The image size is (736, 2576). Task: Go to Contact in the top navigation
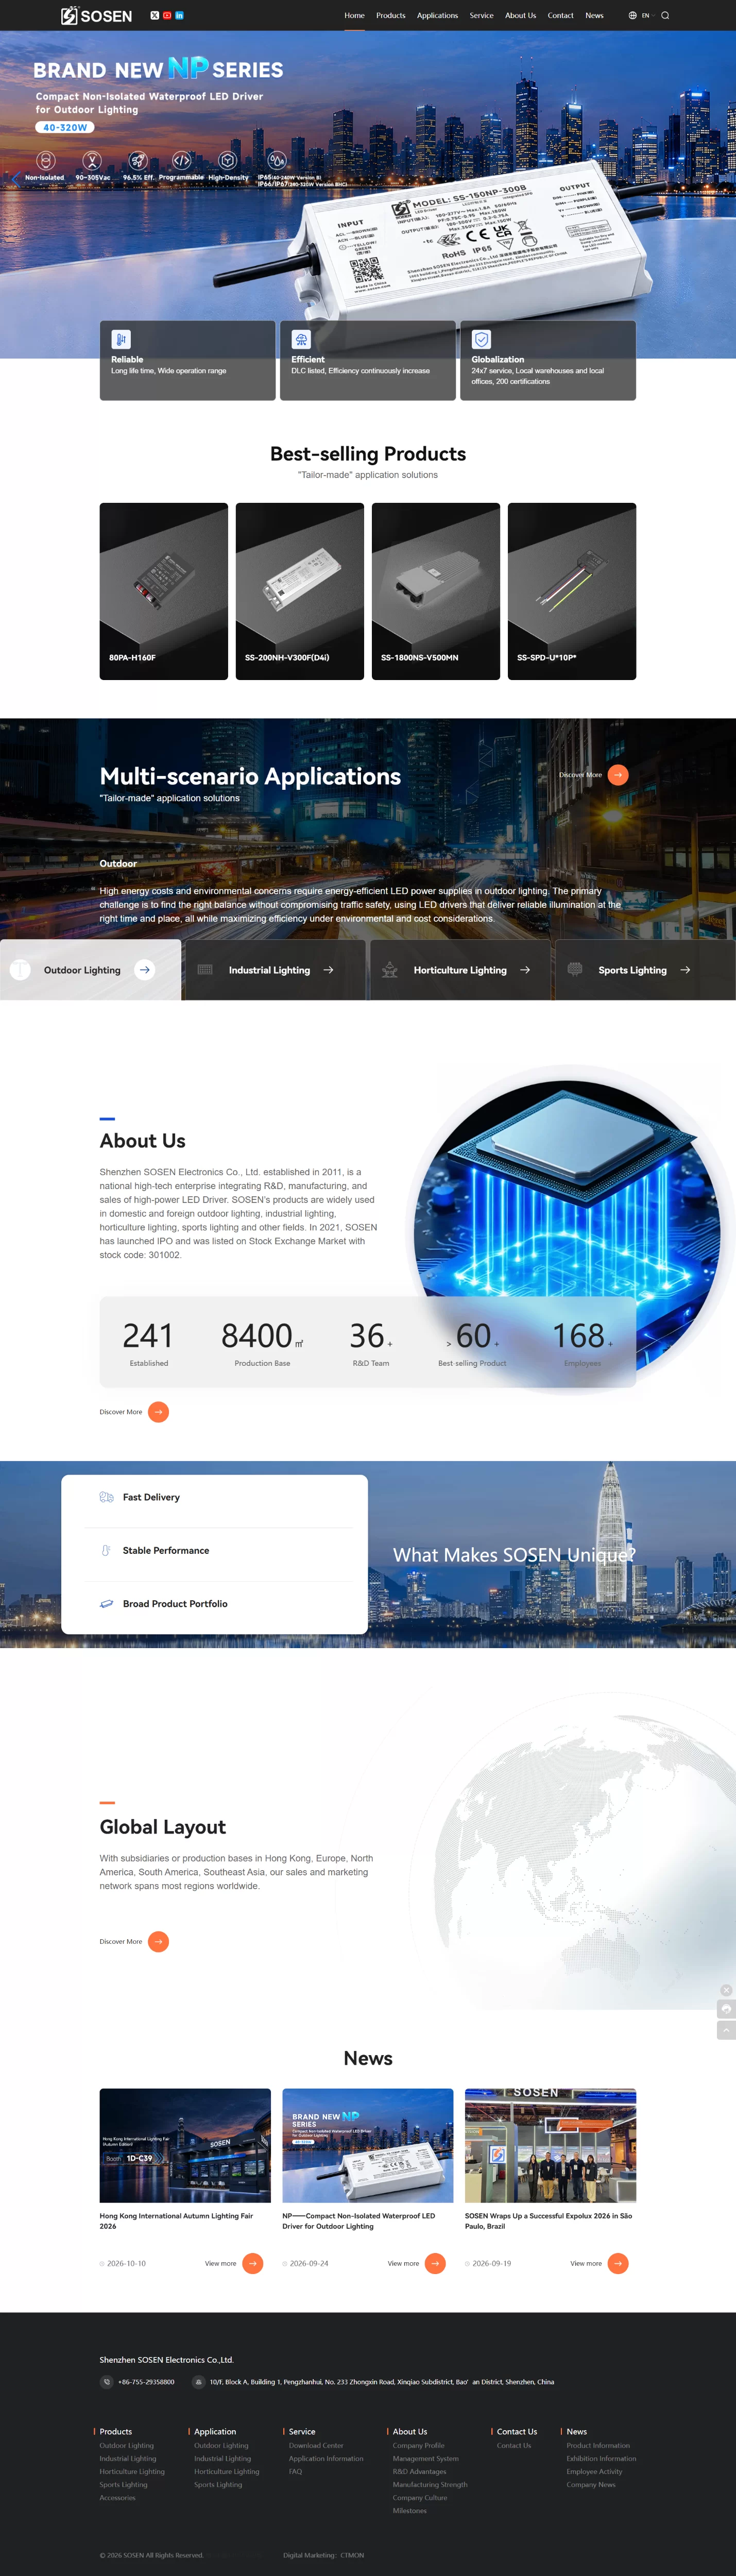click(560, 16)
